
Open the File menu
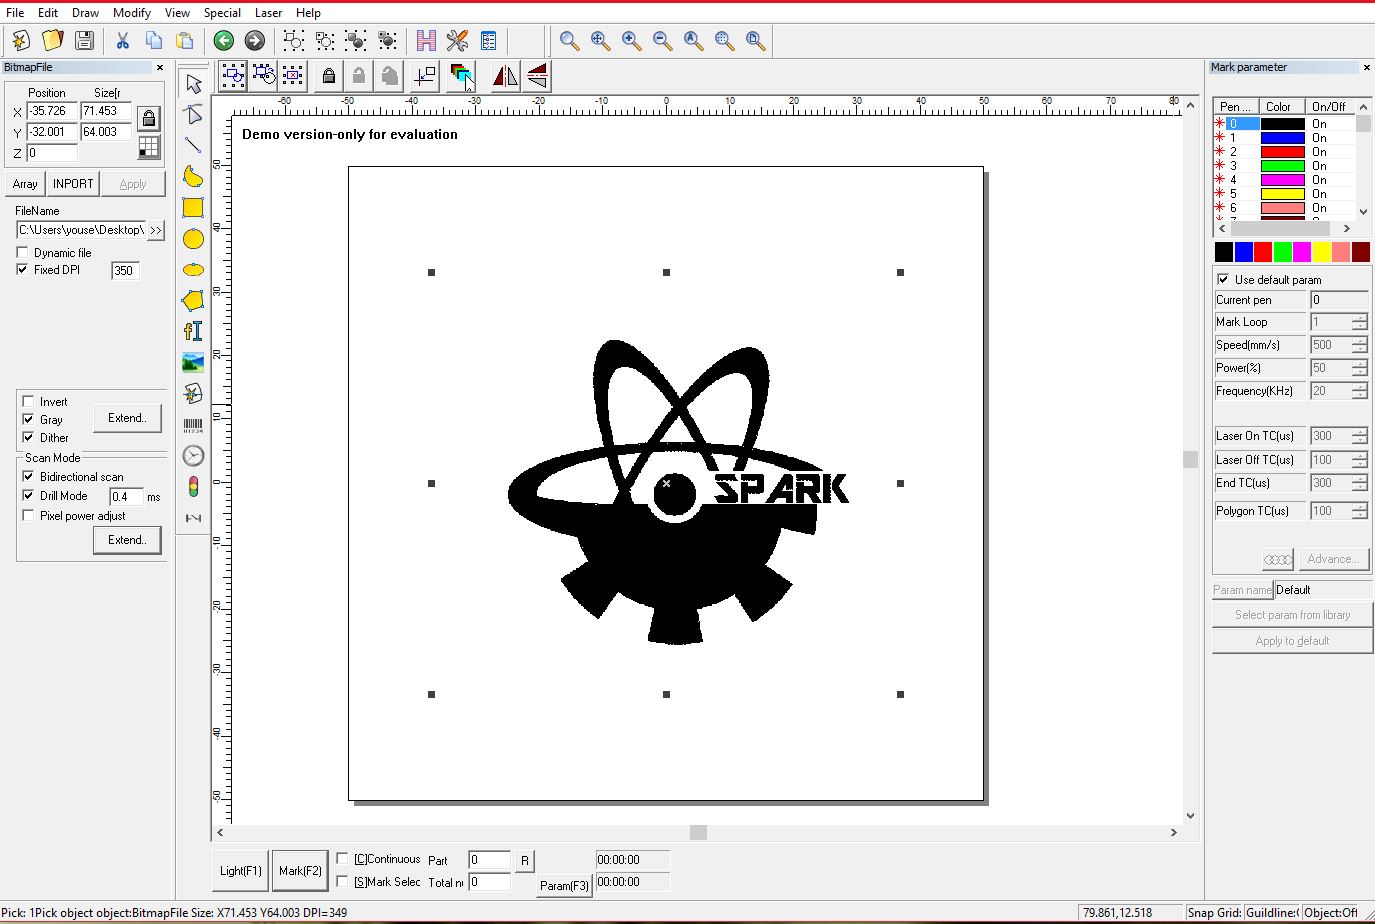(x=15, y=13)
